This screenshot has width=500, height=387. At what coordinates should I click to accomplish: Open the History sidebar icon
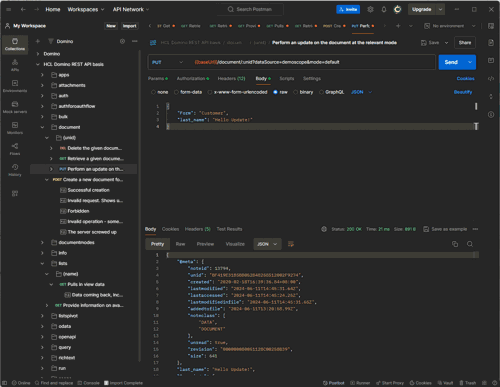click(15, 170)
